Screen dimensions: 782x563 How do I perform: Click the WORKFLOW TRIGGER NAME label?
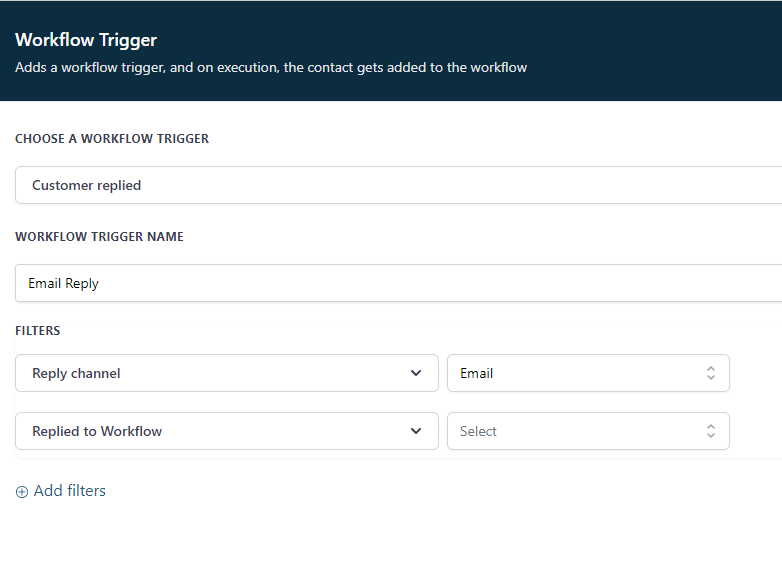(99, 237)
